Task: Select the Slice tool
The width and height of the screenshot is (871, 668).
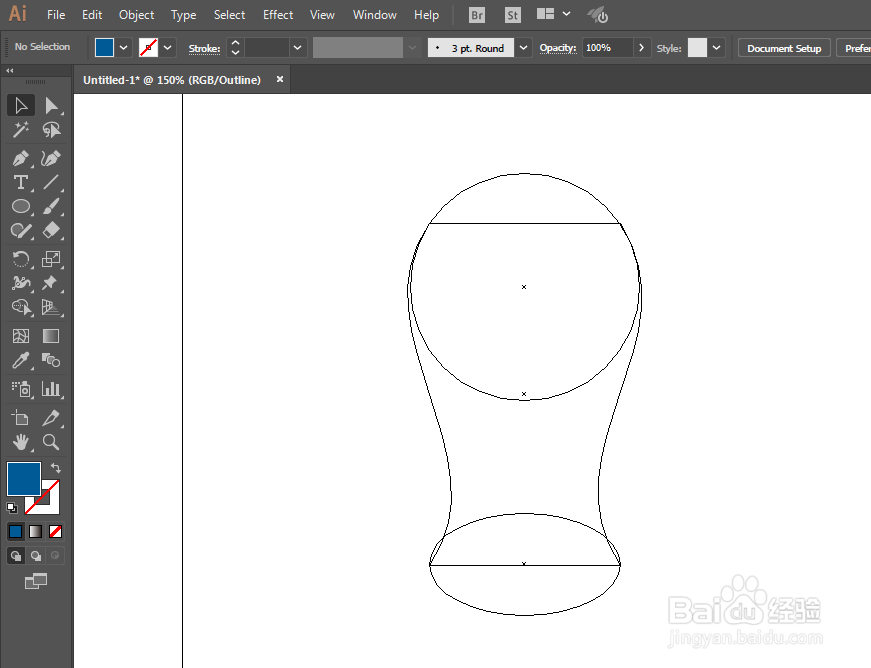Action: [51, 418]
